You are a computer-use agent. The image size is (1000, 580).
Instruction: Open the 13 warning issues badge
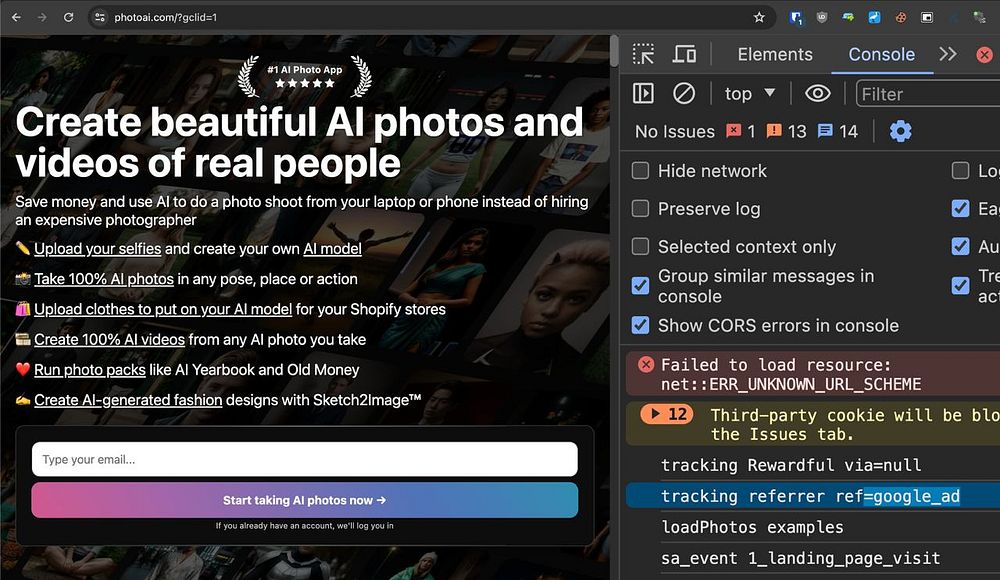(x=786, y=131)
